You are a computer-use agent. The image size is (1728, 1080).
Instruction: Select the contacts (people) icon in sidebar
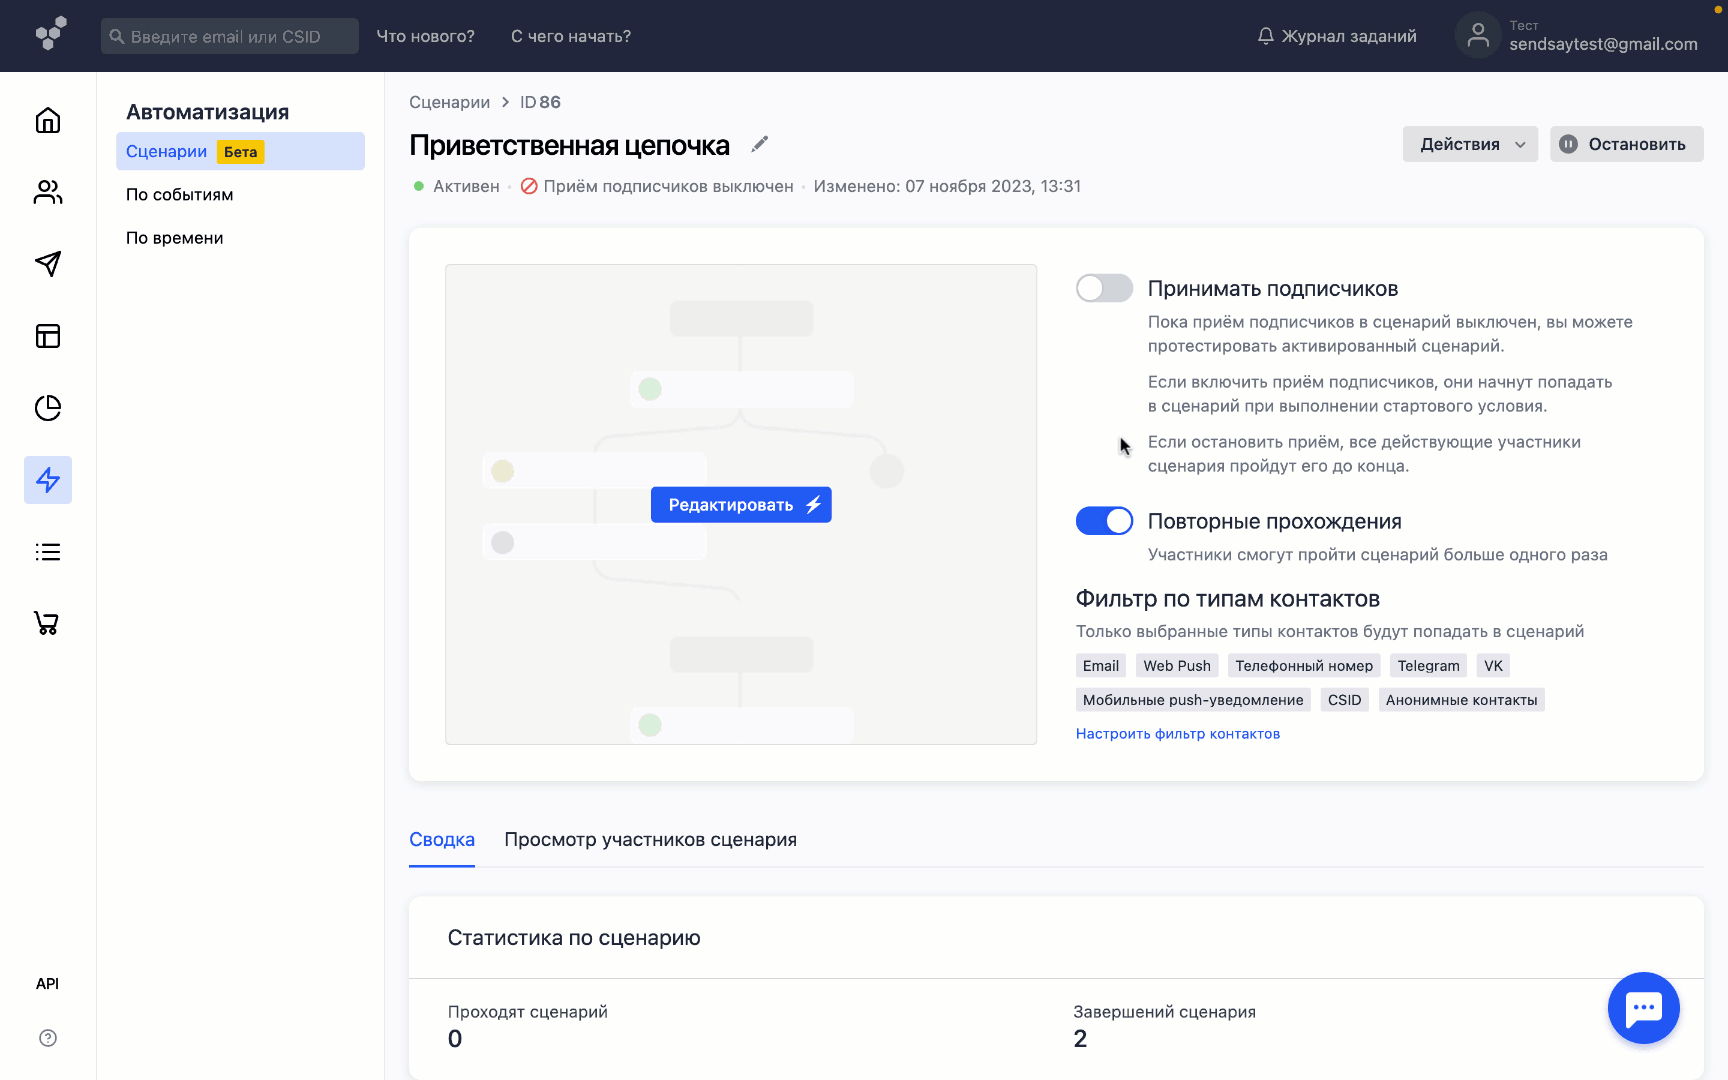pos(47,192)
